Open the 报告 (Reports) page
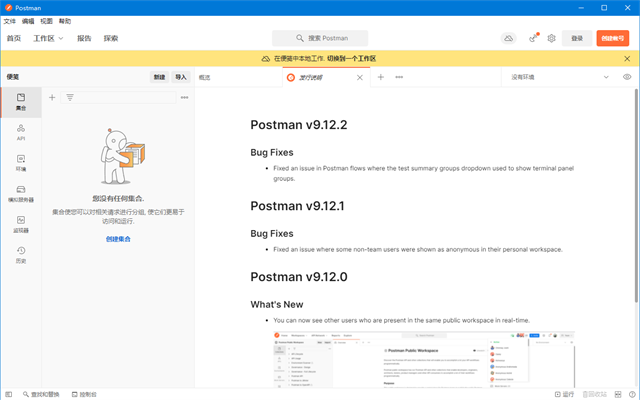Screen dimensions: 640x400 coord(84,38)
